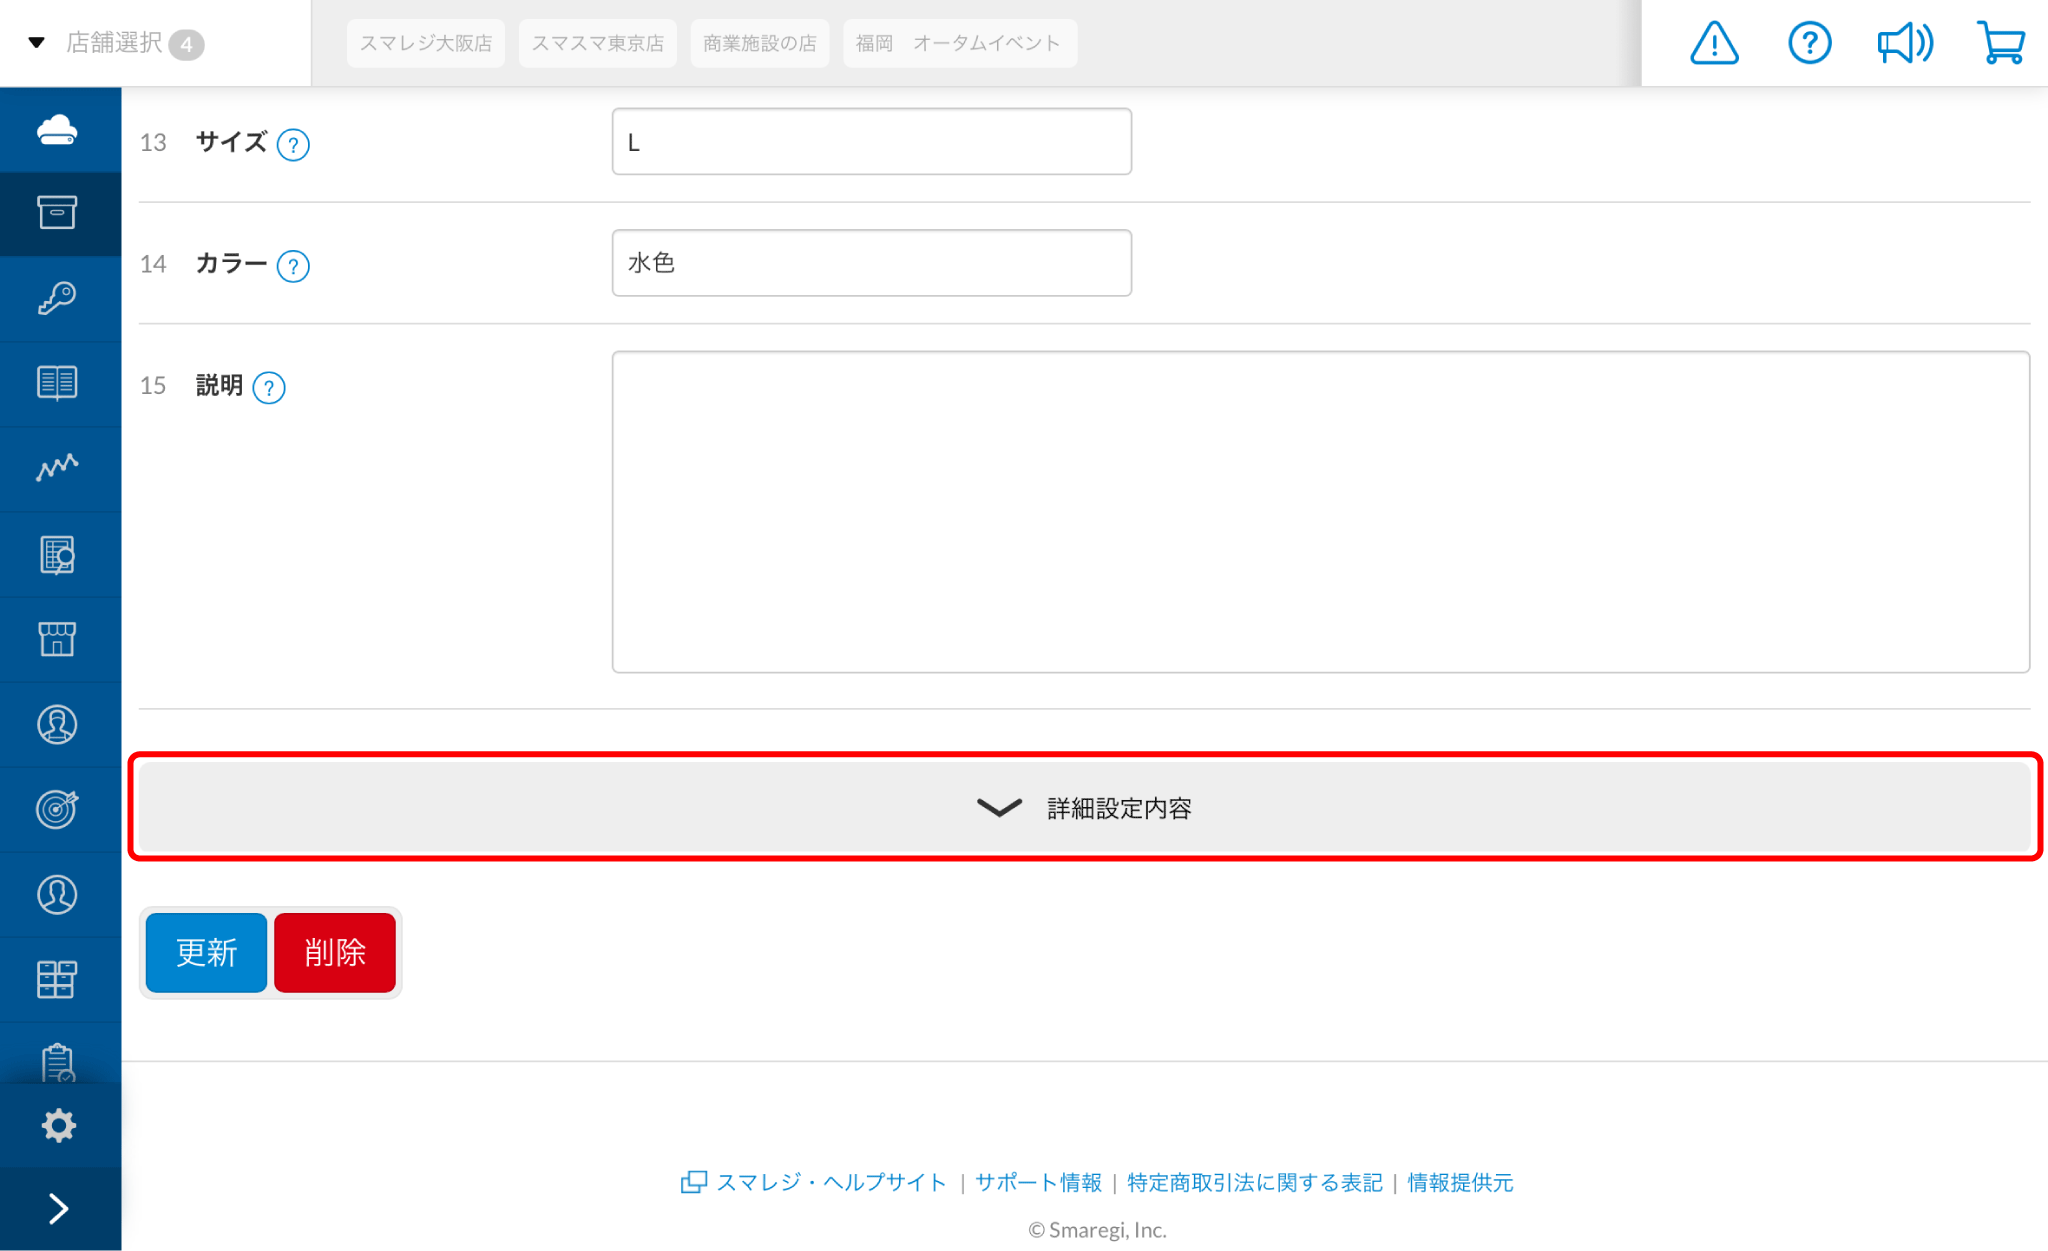
Task: Select the 商業施設の店 store tag
Action: (x=760, y=43)
